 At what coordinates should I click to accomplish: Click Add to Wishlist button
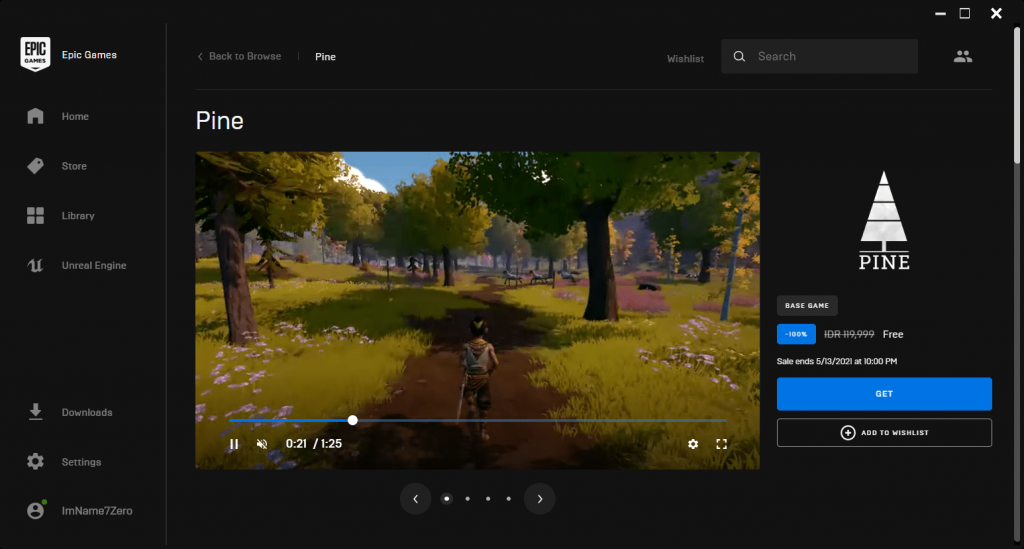click(x=884, y=433)
